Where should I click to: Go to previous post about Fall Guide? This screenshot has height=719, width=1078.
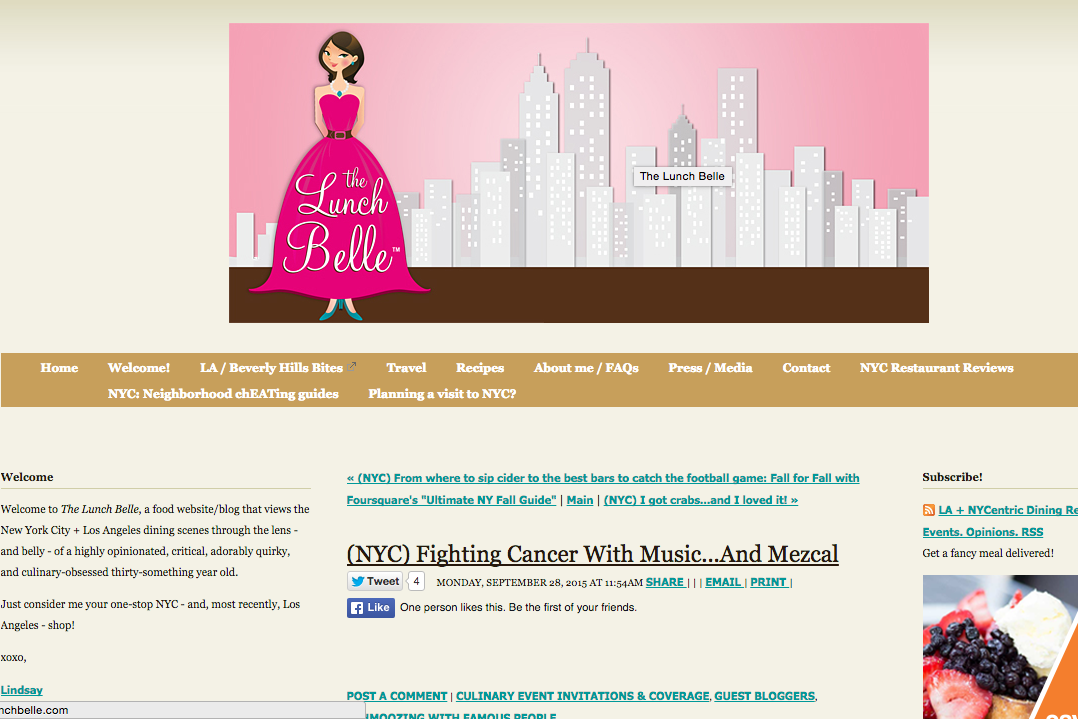(603, 489)
